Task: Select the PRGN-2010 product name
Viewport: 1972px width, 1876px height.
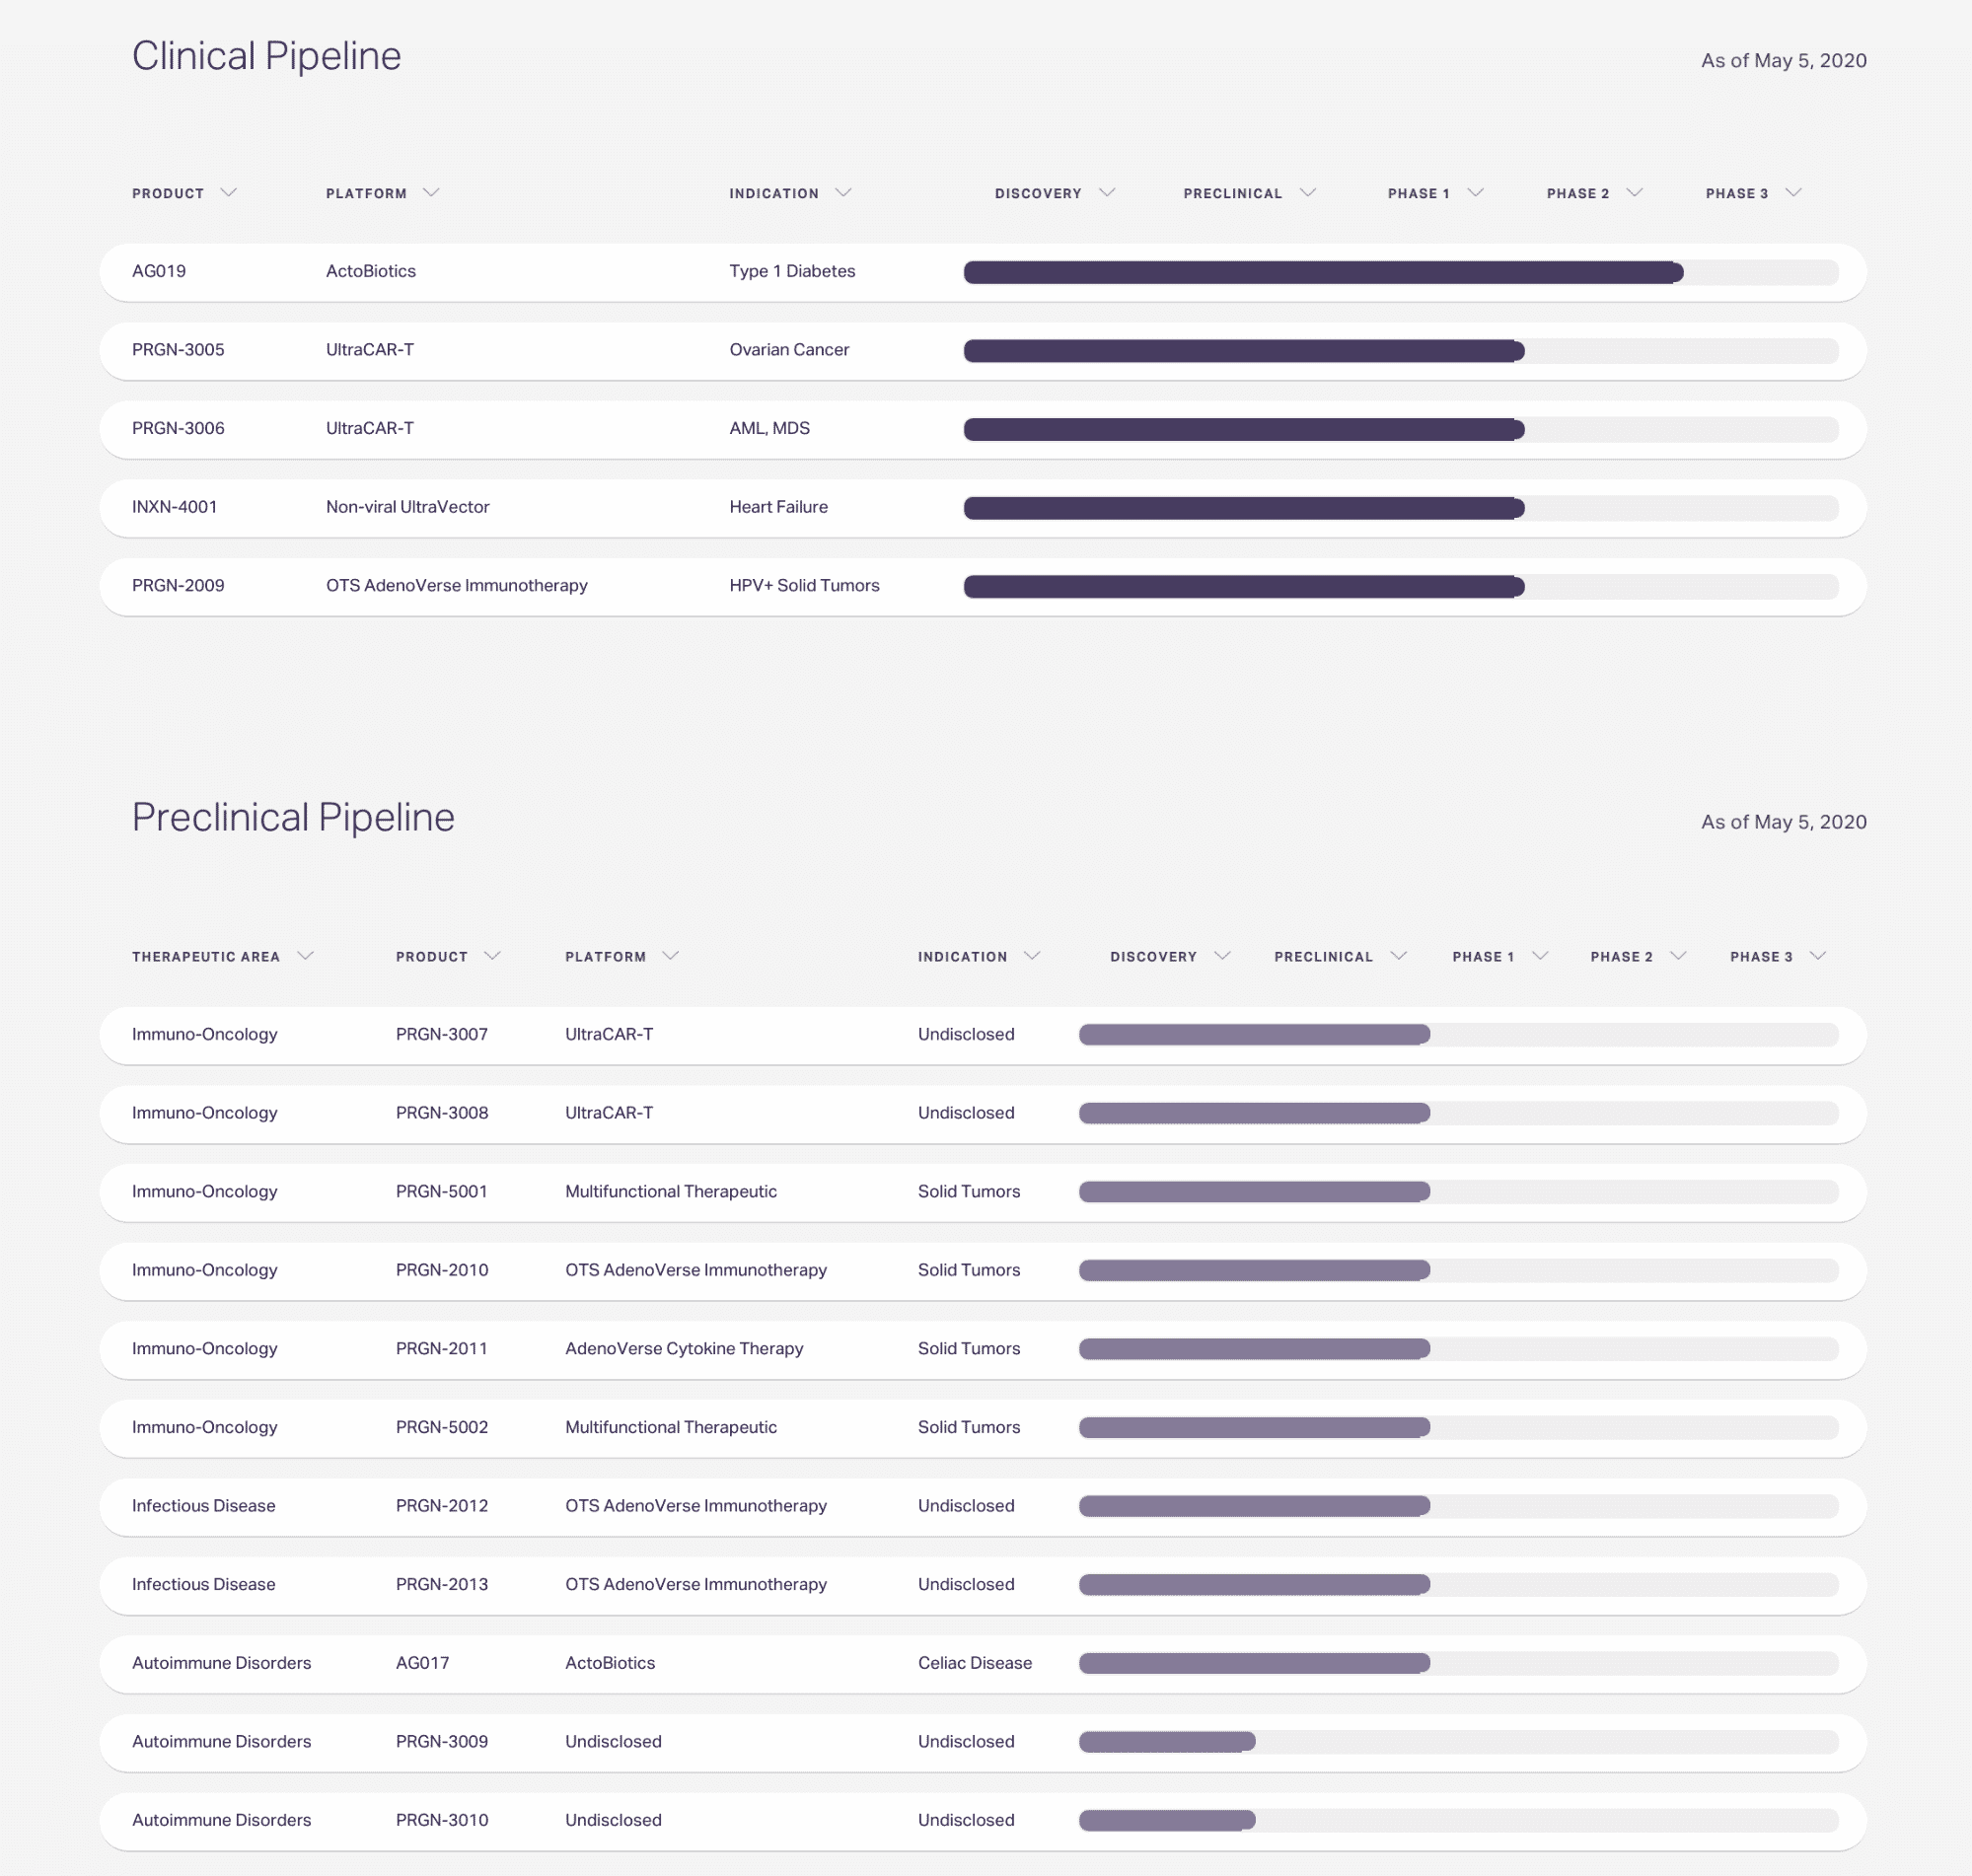Action: click(x=442, y=1270)
